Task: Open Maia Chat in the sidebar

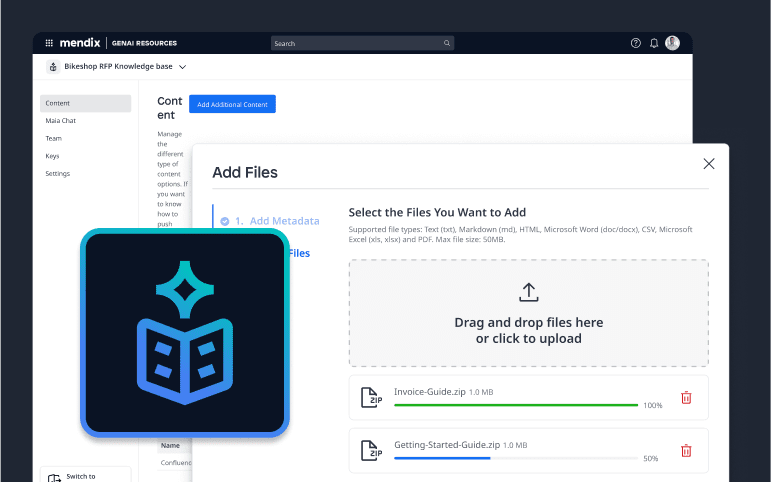Action: 60,120
